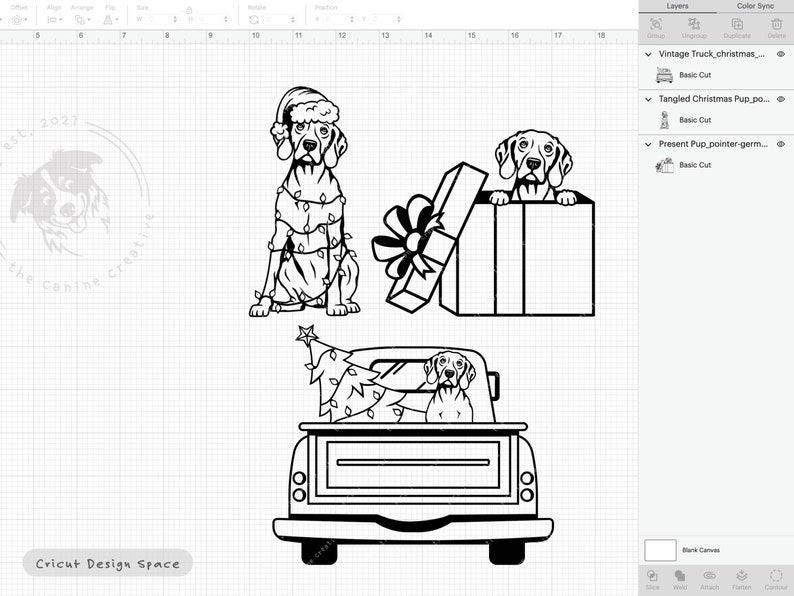Switch to the Color Sync tab
The image size is (794, 596).
tap(755, 6)
